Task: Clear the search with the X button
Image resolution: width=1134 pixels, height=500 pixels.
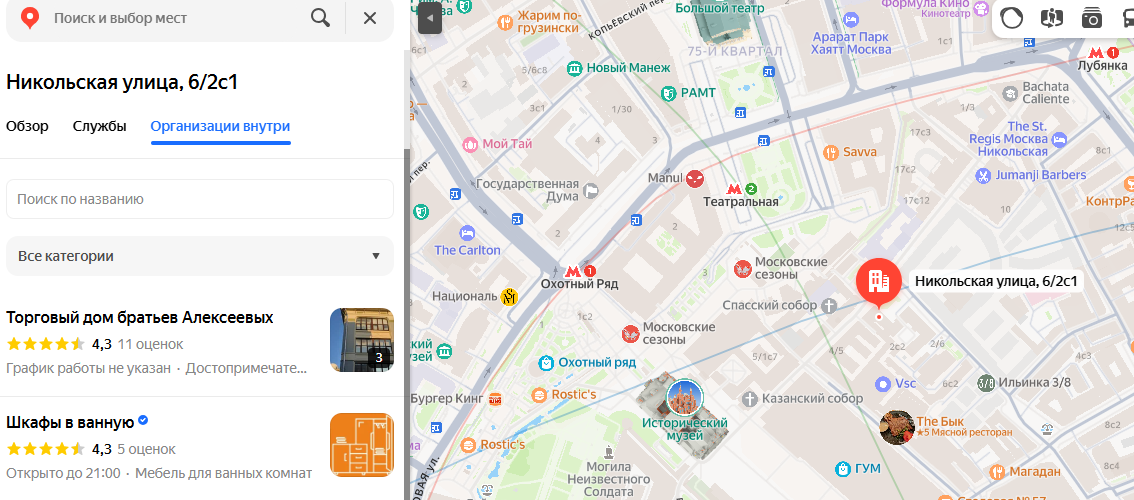Action: pos(370,18)
